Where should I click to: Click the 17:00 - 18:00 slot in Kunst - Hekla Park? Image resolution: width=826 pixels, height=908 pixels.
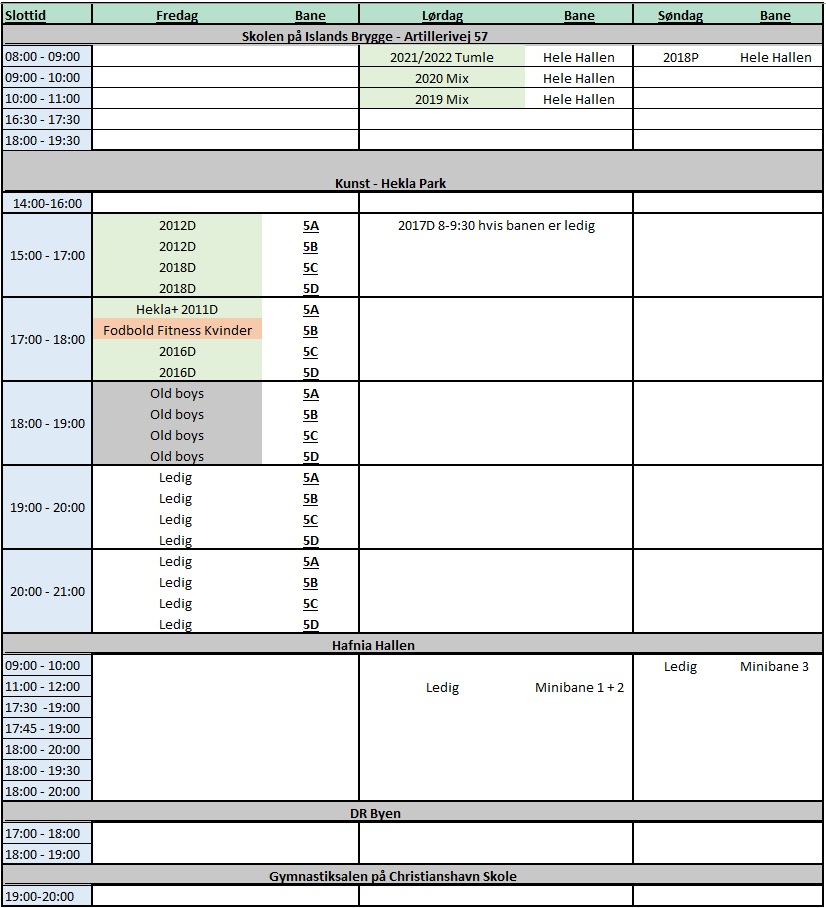[47, 339]
